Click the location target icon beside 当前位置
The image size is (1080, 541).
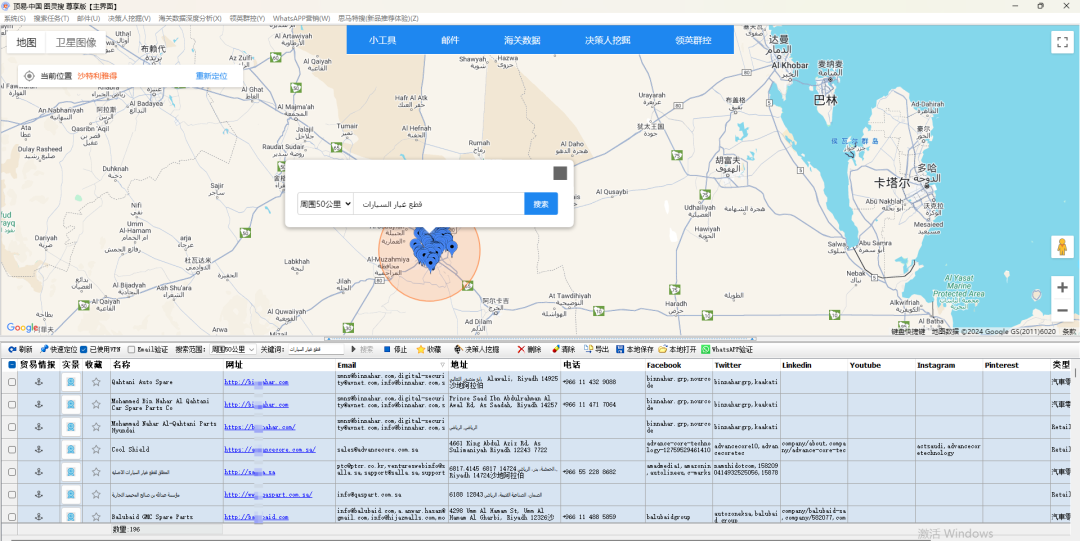pyautogui.click(x=30, y=76)
